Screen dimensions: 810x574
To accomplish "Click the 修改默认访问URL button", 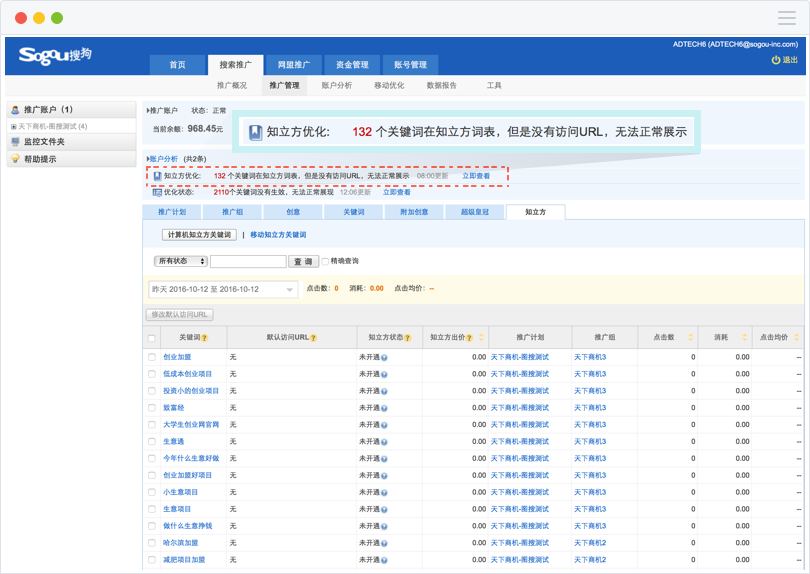I will click(x=180, y=314).
